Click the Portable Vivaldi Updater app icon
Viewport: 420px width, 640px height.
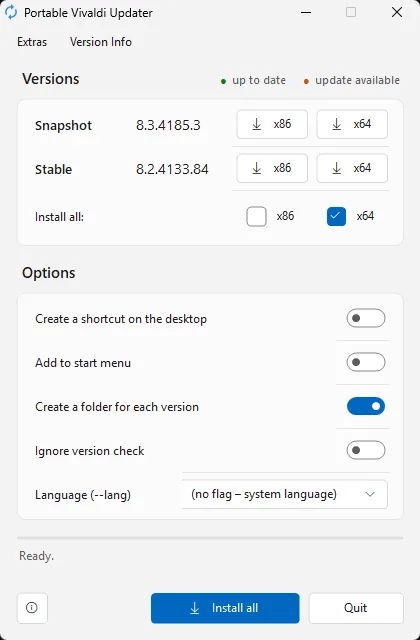pyautogui.click(x=11, y=12)
